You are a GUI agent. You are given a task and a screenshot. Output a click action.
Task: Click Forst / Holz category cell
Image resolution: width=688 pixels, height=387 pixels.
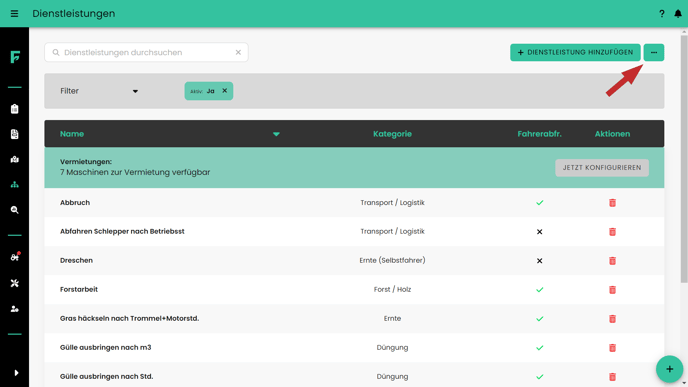[392, 289]
